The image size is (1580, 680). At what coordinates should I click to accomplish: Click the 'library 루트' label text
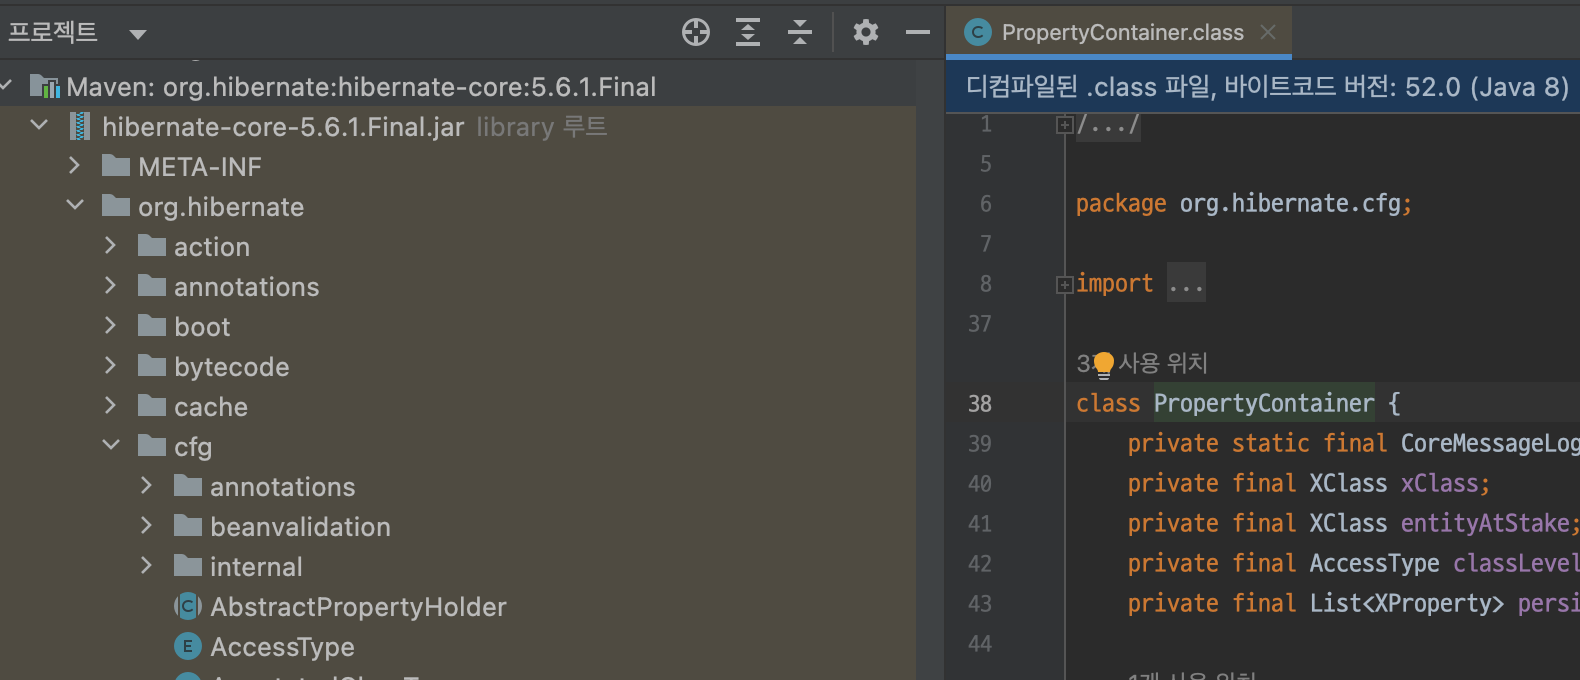coord(541,127)
